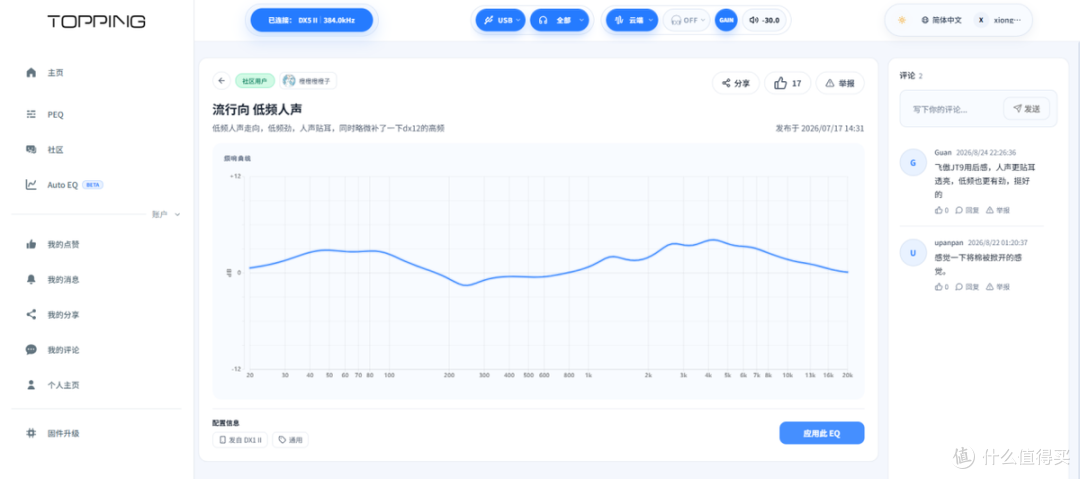Image resolution: width=1080 pixels, height=479 pixels.
Task: Click the person icon beside 个人主页
Action: [x=30, y=385]
